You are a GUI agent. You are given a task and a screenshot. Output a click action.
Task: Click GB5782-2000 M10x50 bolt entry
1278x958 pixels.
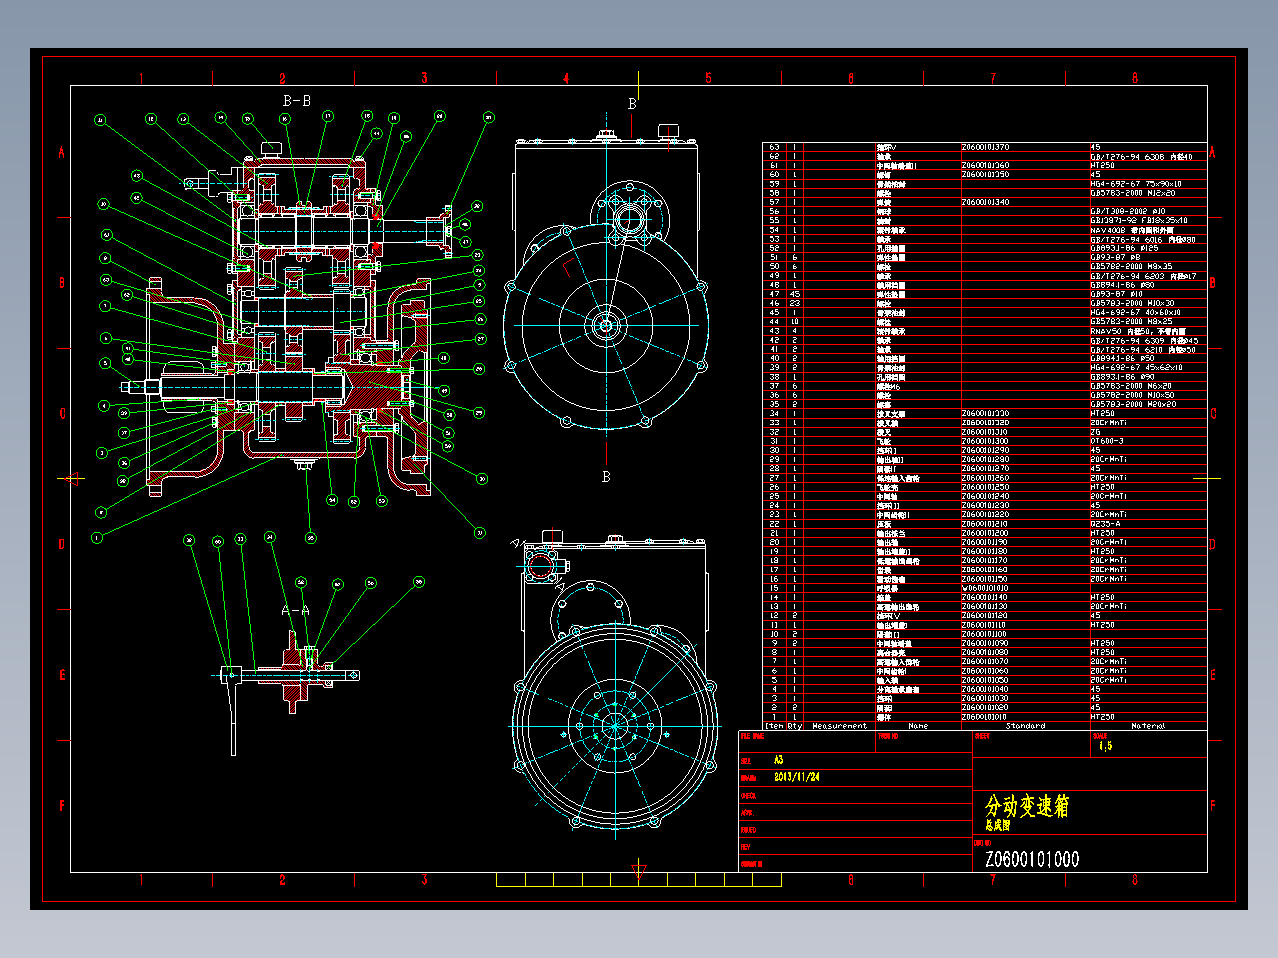(x=1133, y=395)
